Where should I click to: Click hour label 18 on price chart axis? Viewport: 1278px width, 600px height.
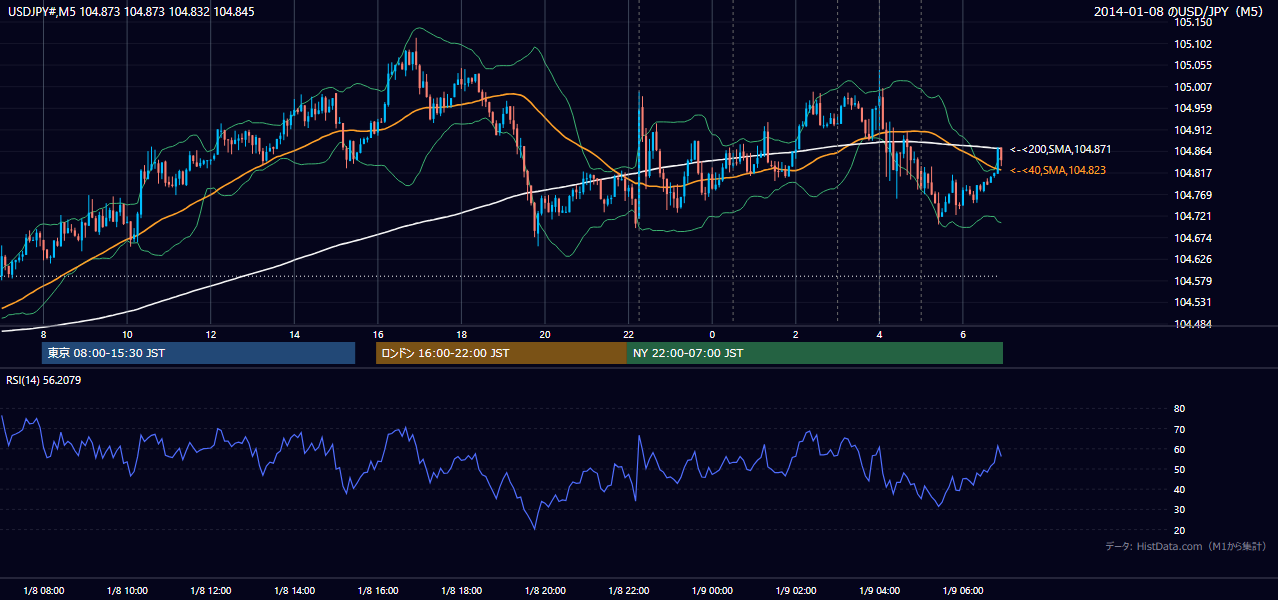coord(461,334)
